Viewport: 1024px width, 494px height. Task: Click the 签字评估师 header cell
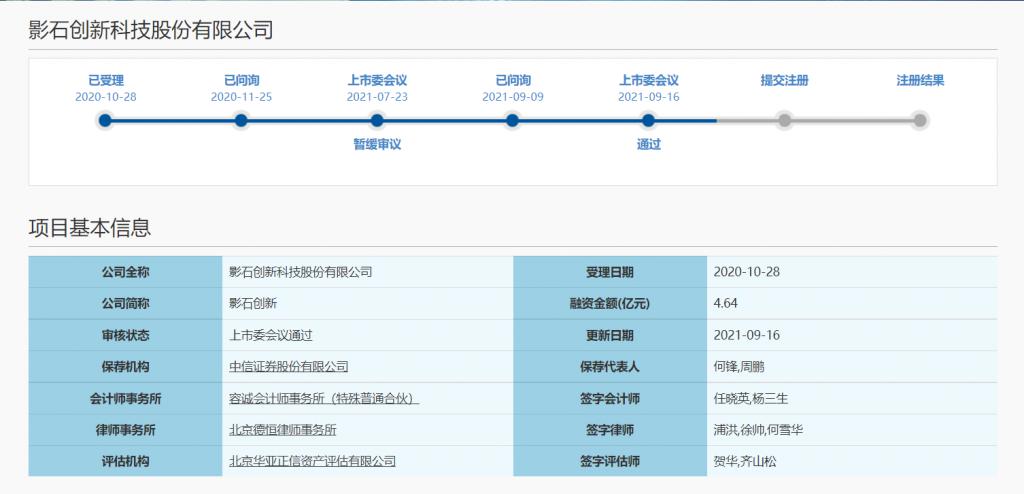[x=610, y=461]
